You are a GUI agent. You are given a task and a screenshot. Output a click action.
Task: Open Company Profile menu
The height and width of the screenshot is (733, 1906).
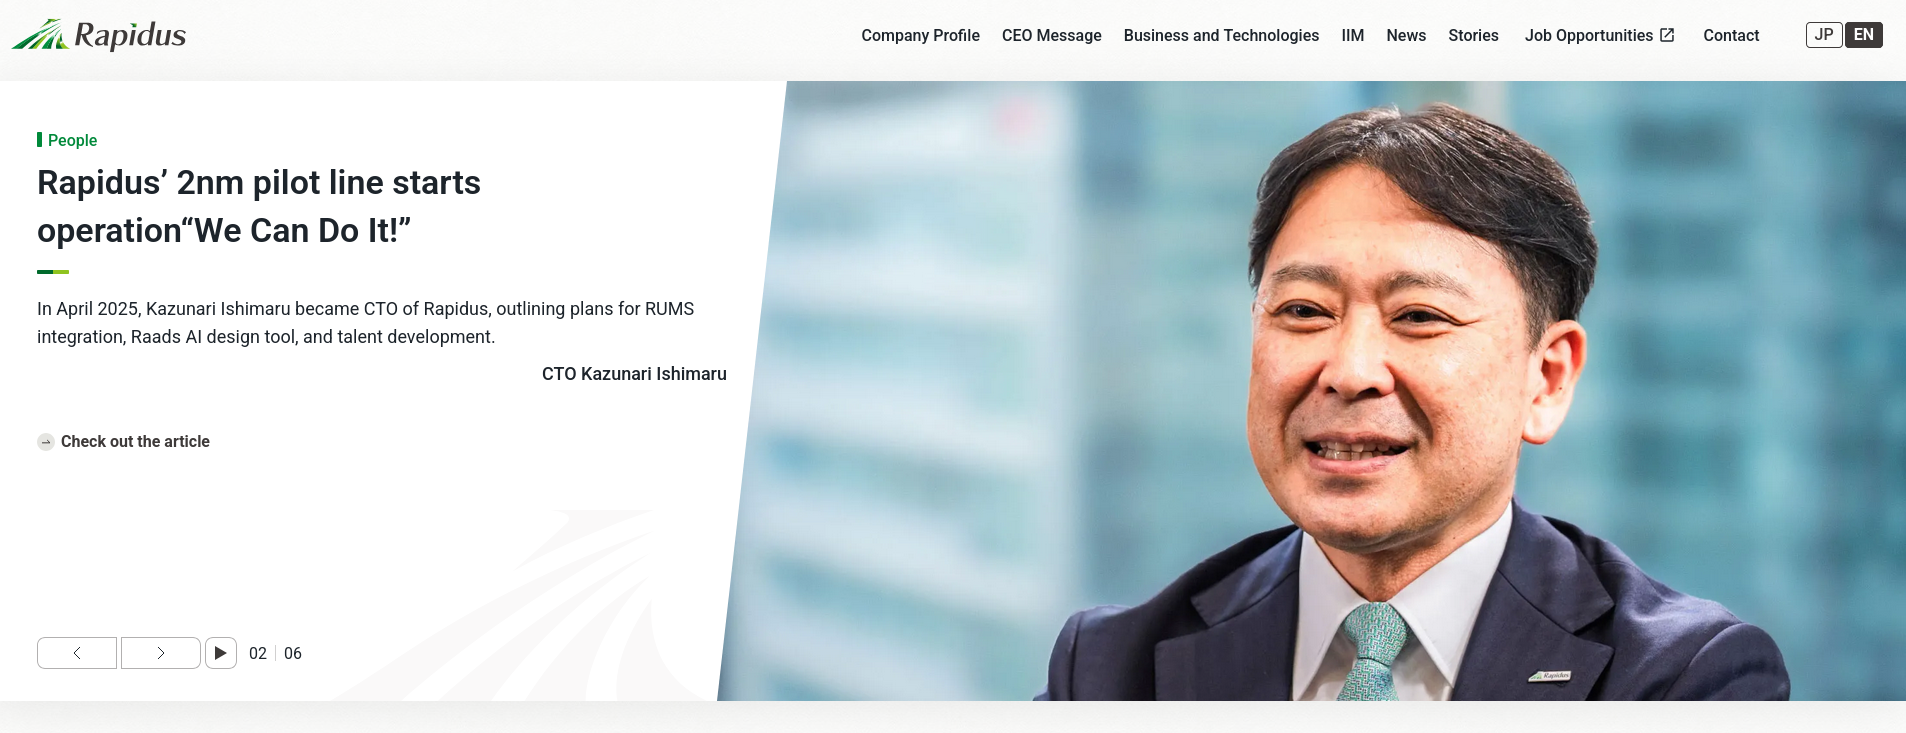[x=920, y=35]
